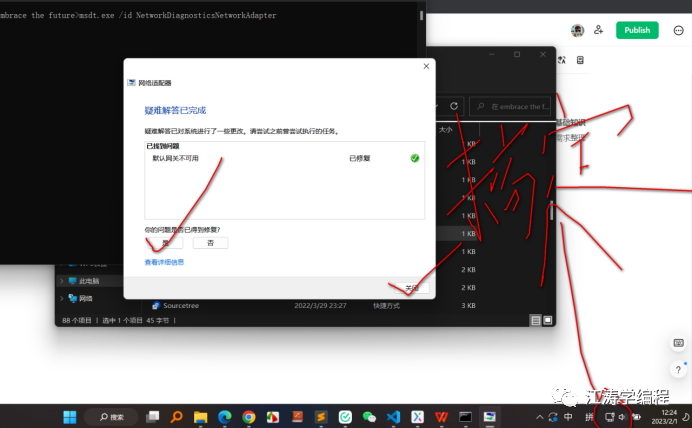Image resolution: width=692 pixels, height=428 pixels.
Task: Expand the 网络 tree node
Action: tap(62, 298)
